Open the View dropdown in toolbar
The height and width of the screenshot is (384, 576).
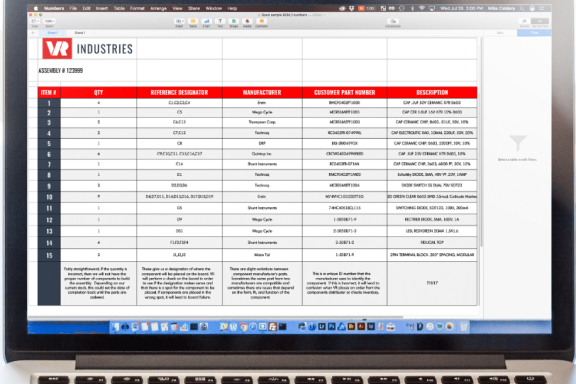pyautogui.click(x=35, y=21)
